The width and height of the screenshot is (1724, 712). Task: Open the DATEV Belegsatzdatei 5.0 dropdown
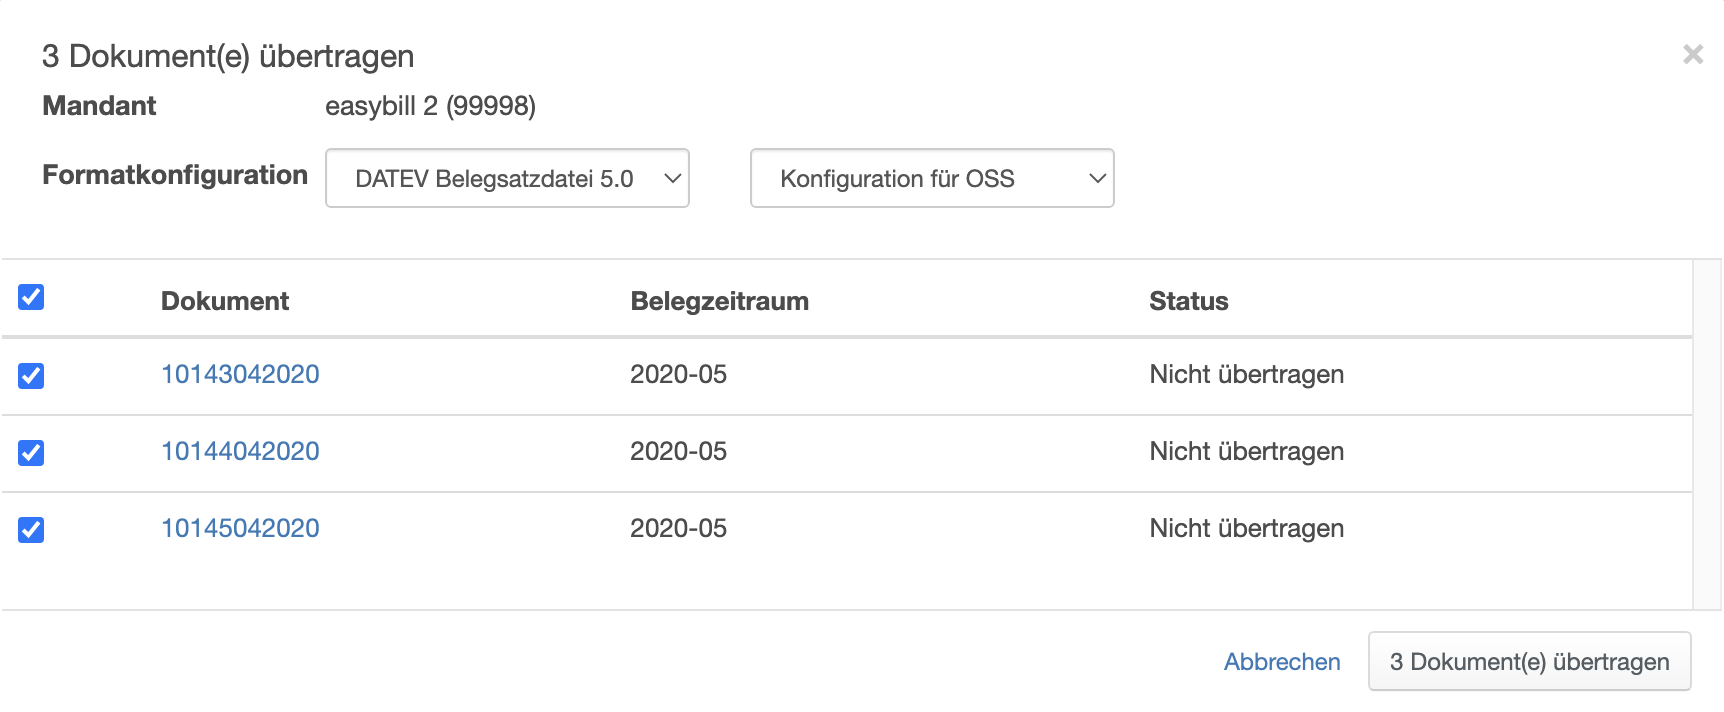click(x=507, y=179)
